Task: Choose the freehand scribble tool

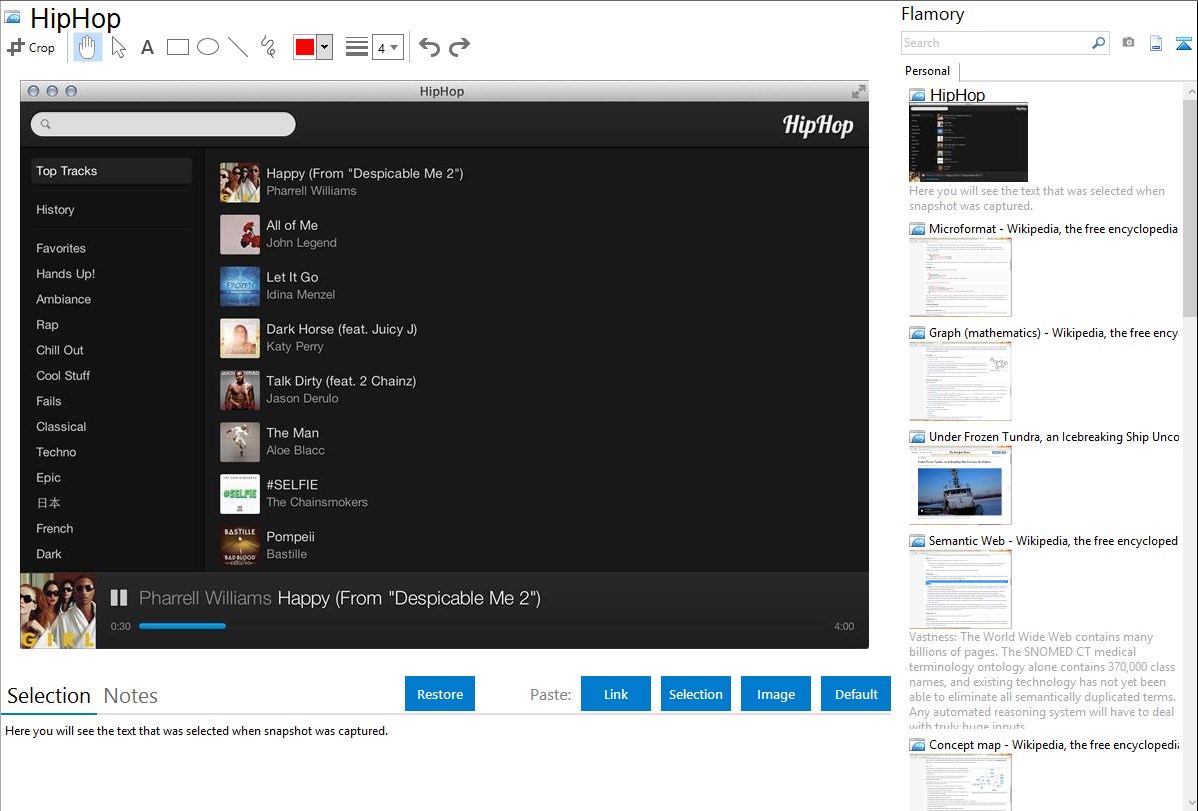Action: (x=268, y=47)
